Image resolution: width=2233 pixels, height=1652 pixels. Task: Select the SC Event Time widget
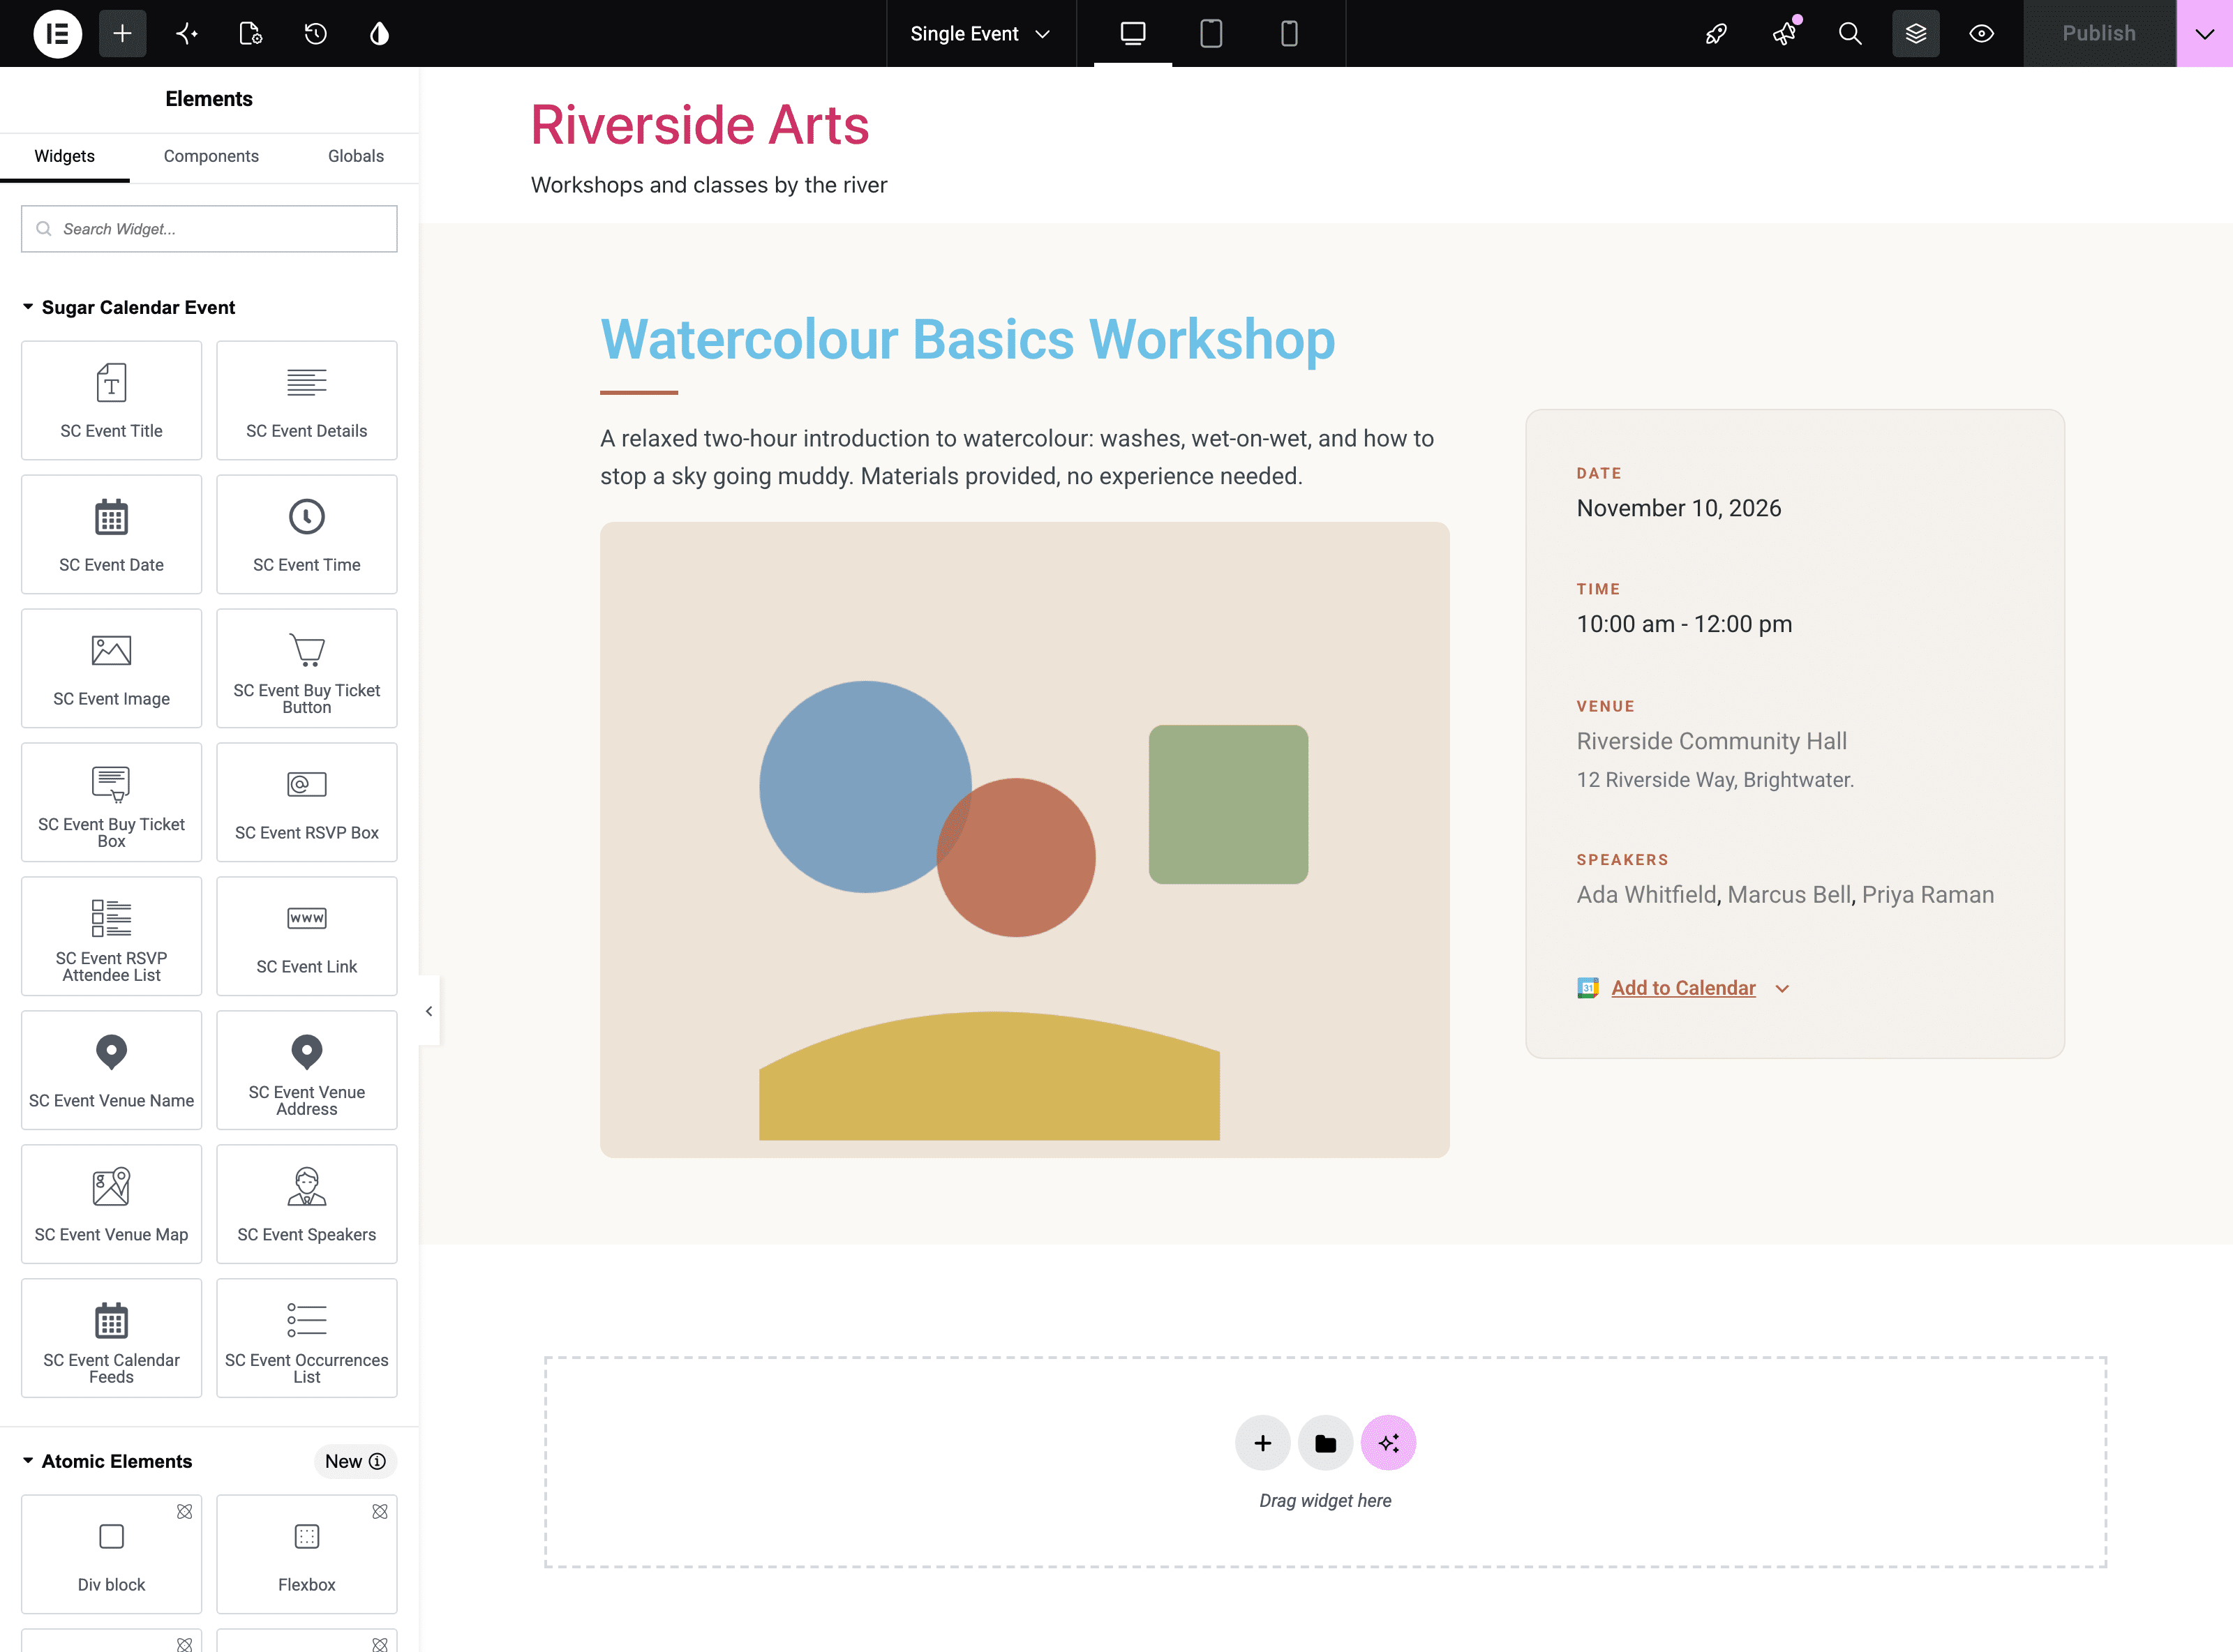point(307,534)
